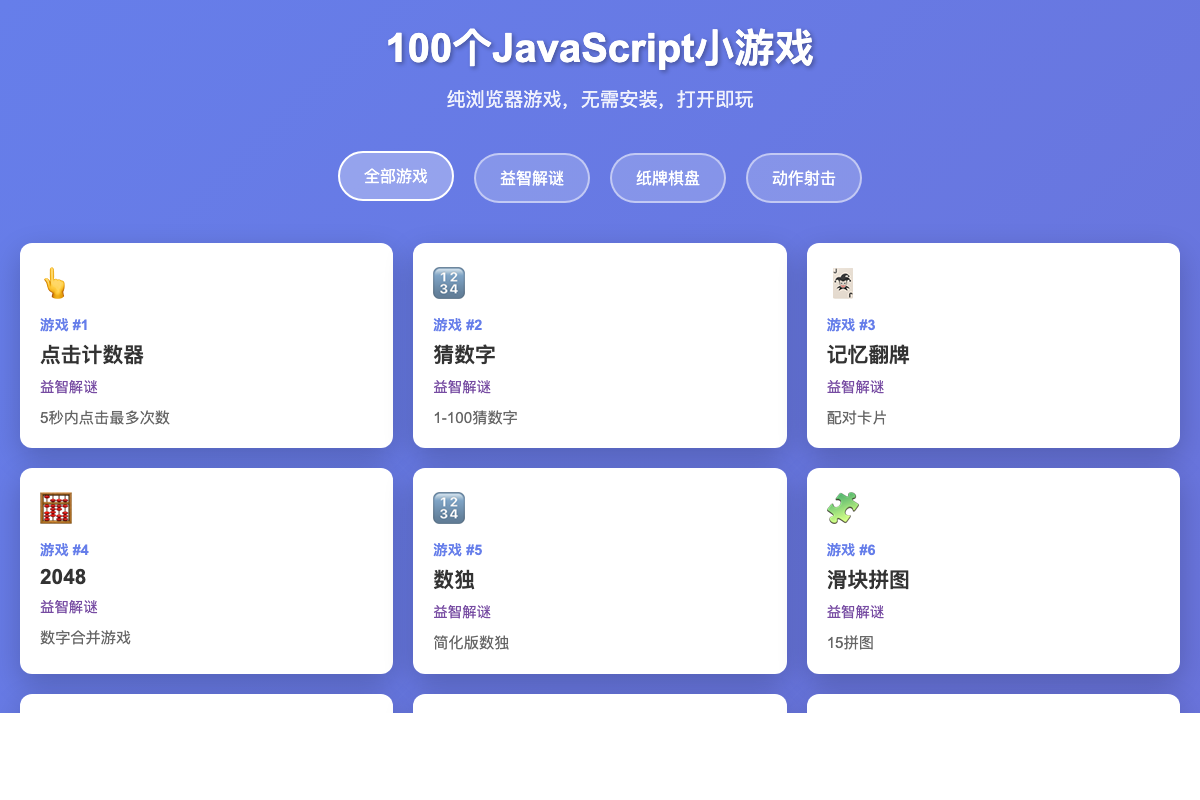Click the 游戏 #4 label
The height and width of the screenshot is (800, 1200).
pyautogui.click(x=64, y=550)
